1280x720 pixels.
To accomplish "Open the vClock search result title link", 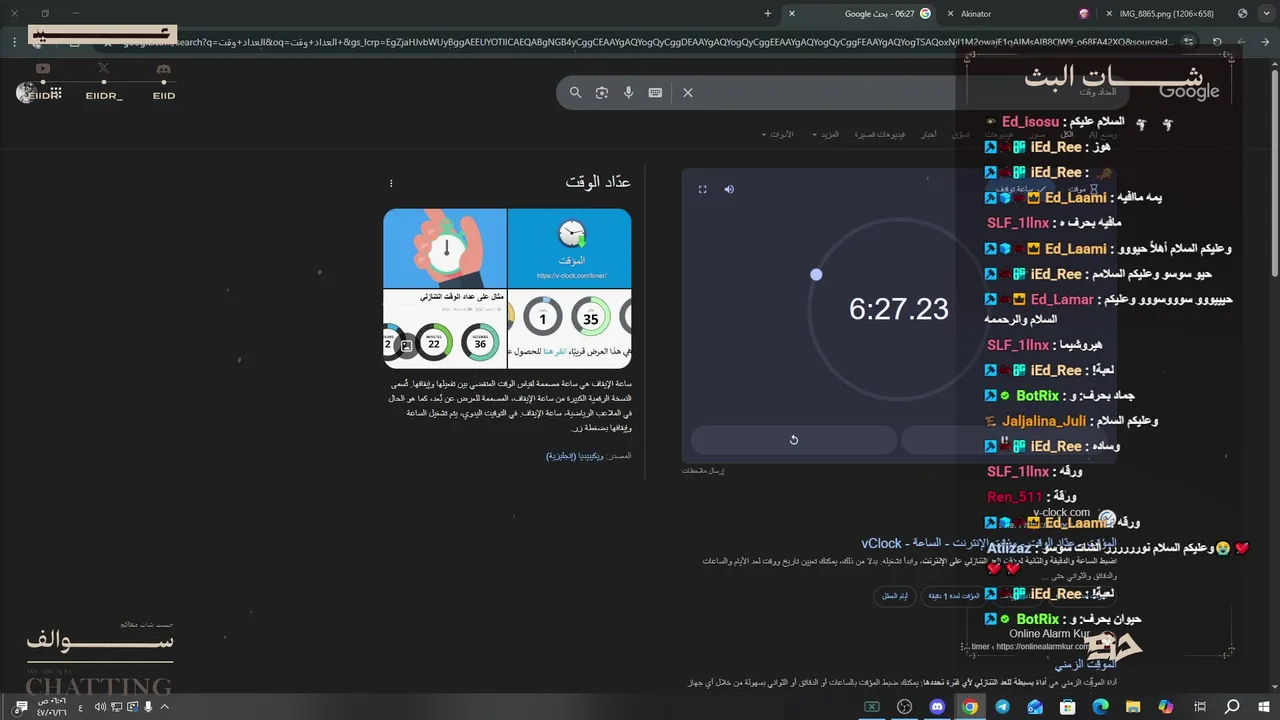I will (x=989, y=543).
